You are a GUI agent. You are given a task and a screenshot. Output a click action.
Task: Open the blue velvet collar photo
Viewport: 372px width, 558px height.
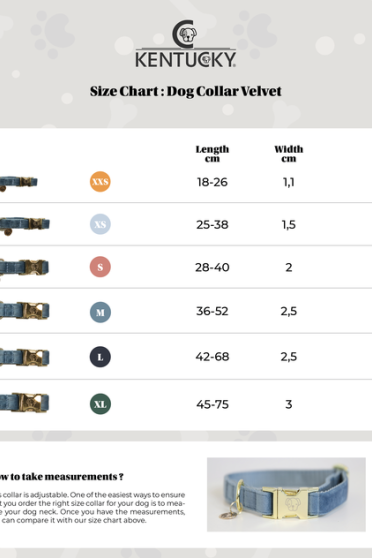pyautogui.click(x=286, y=494)
